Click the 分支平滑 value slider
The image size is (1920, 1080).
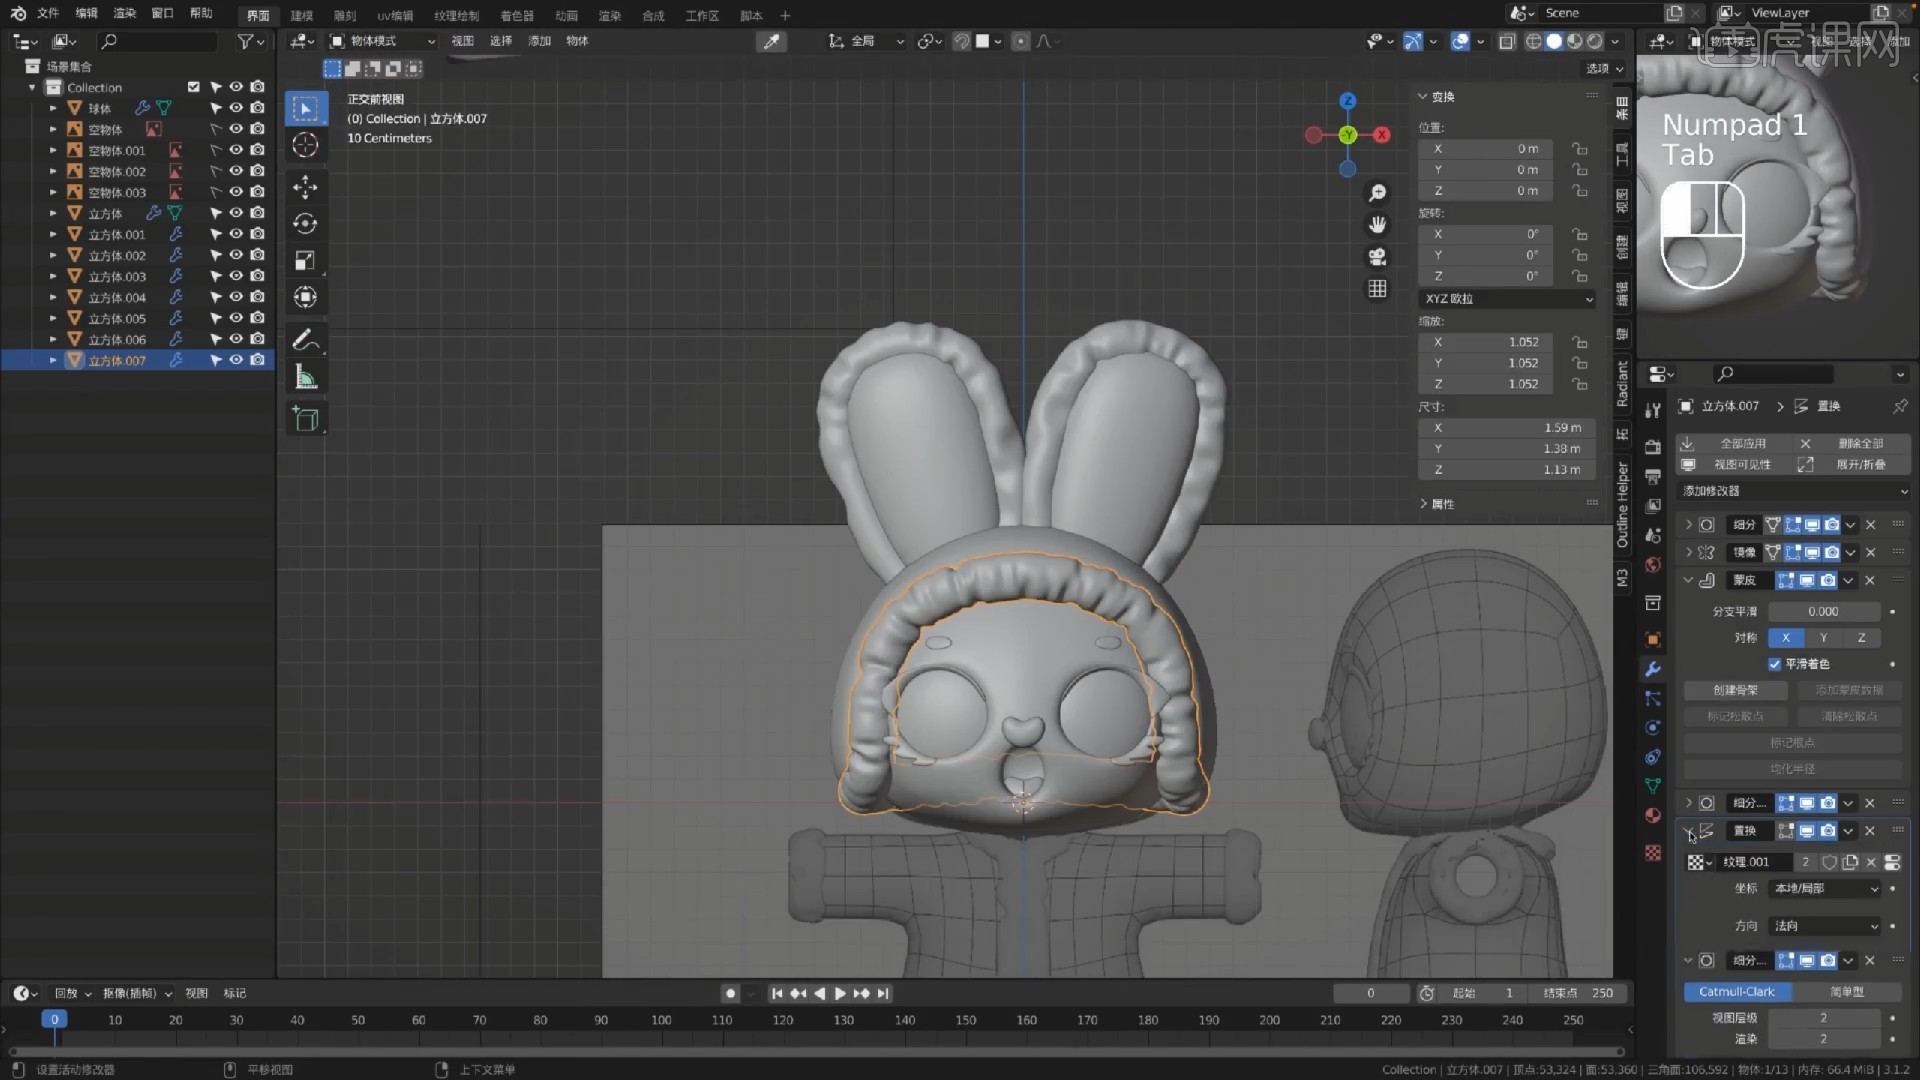[x=1824, y=611]
